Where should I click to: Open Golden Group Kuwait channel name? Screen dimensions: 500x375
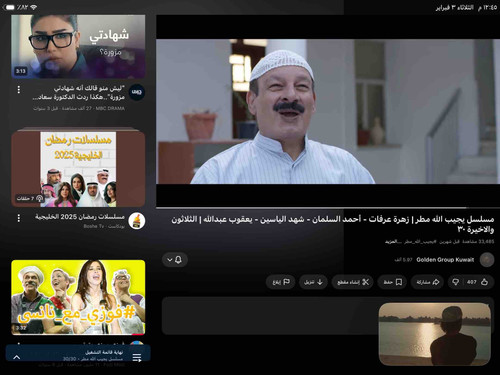coord(445,260)
